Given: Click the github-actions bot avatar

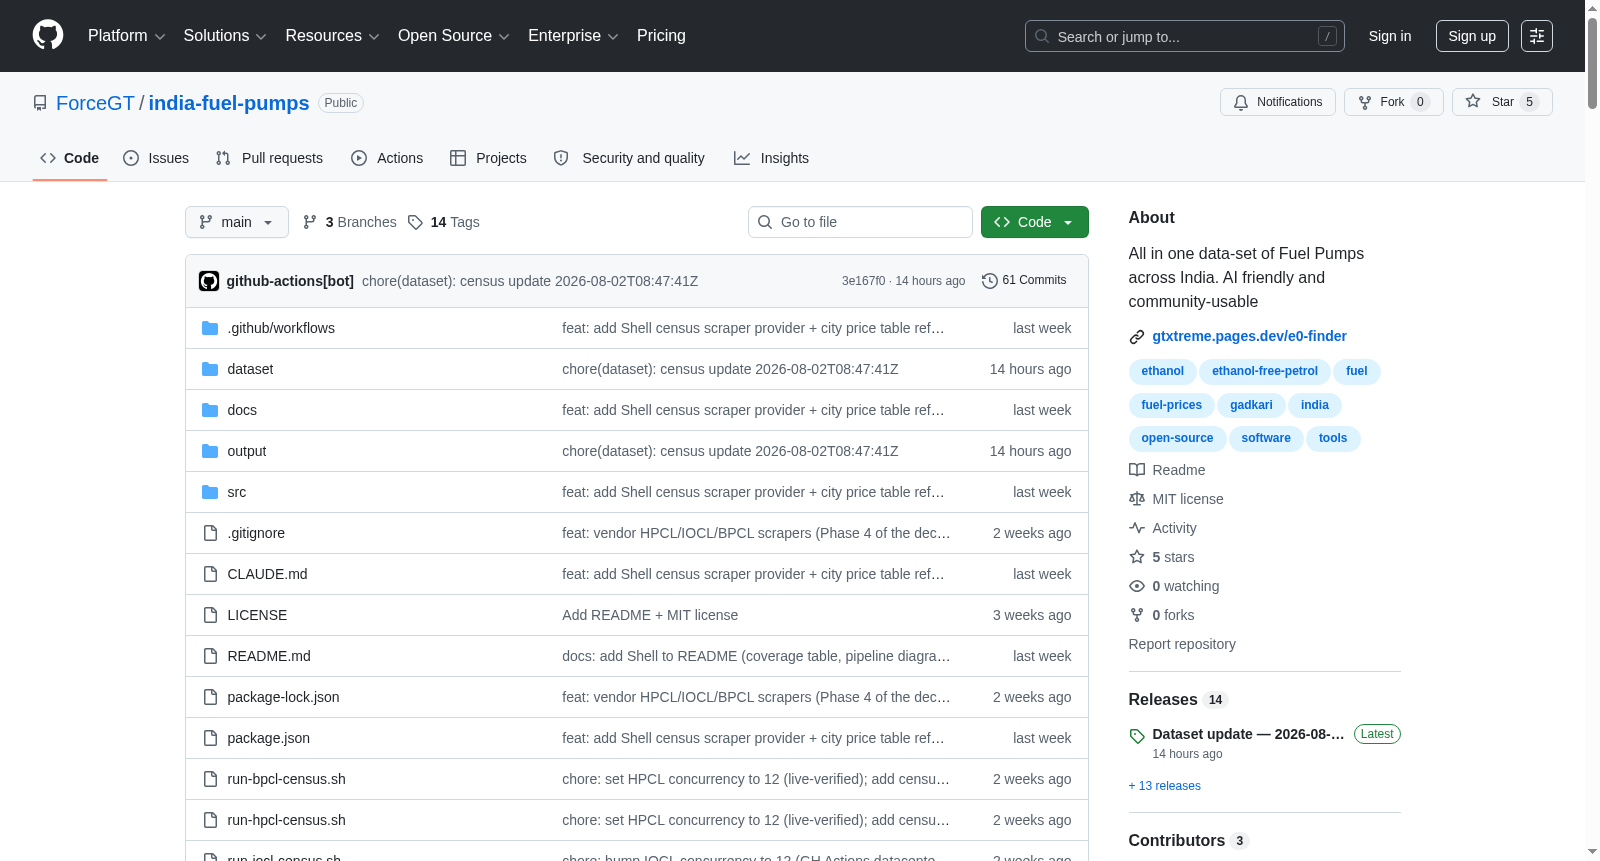Looking at the screenshot, I should pos(209,281).
